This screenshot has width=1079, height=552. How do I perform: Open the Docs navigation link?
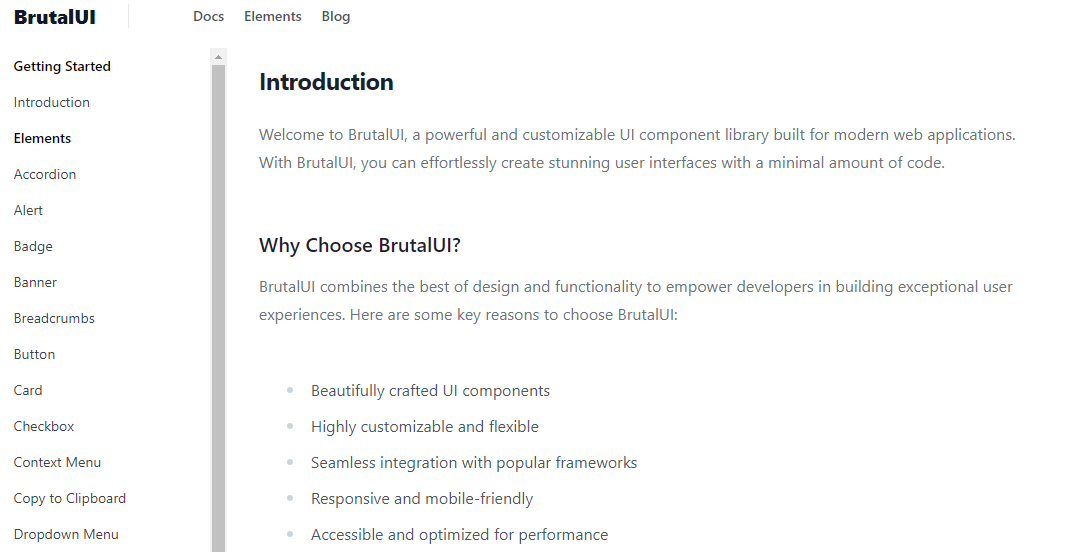[x=208, y=17]
